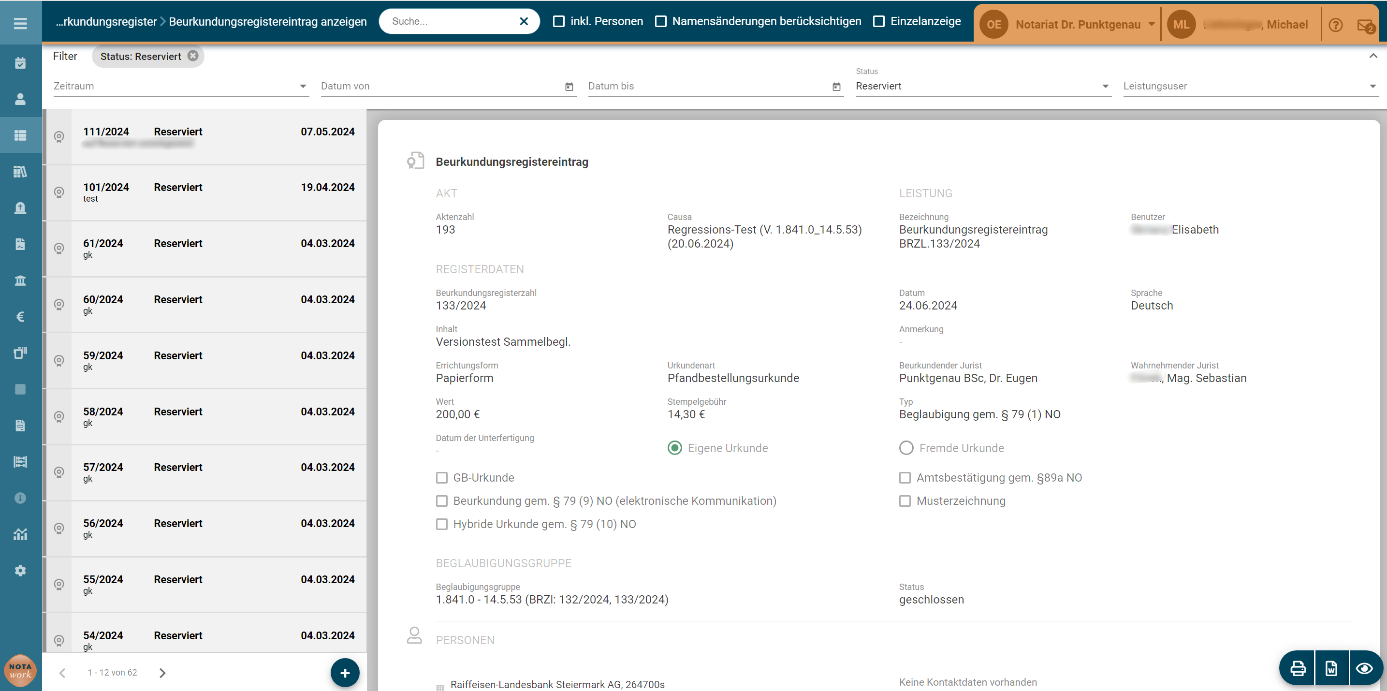Click the Causa value 'Regressions-Test'
Screen dimensions: 1387x691
(765, 236)
